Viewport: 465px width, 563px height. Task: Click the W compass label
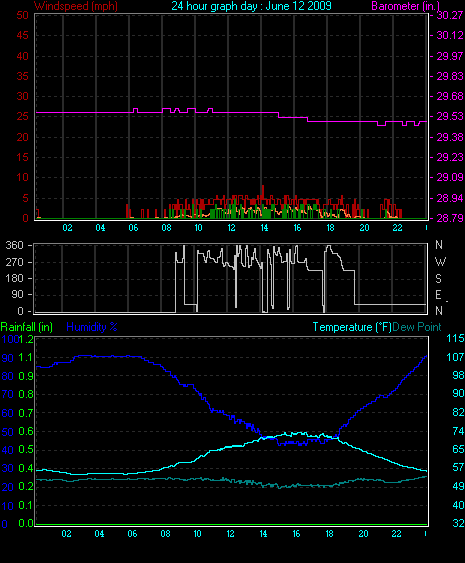click(440, 262)
